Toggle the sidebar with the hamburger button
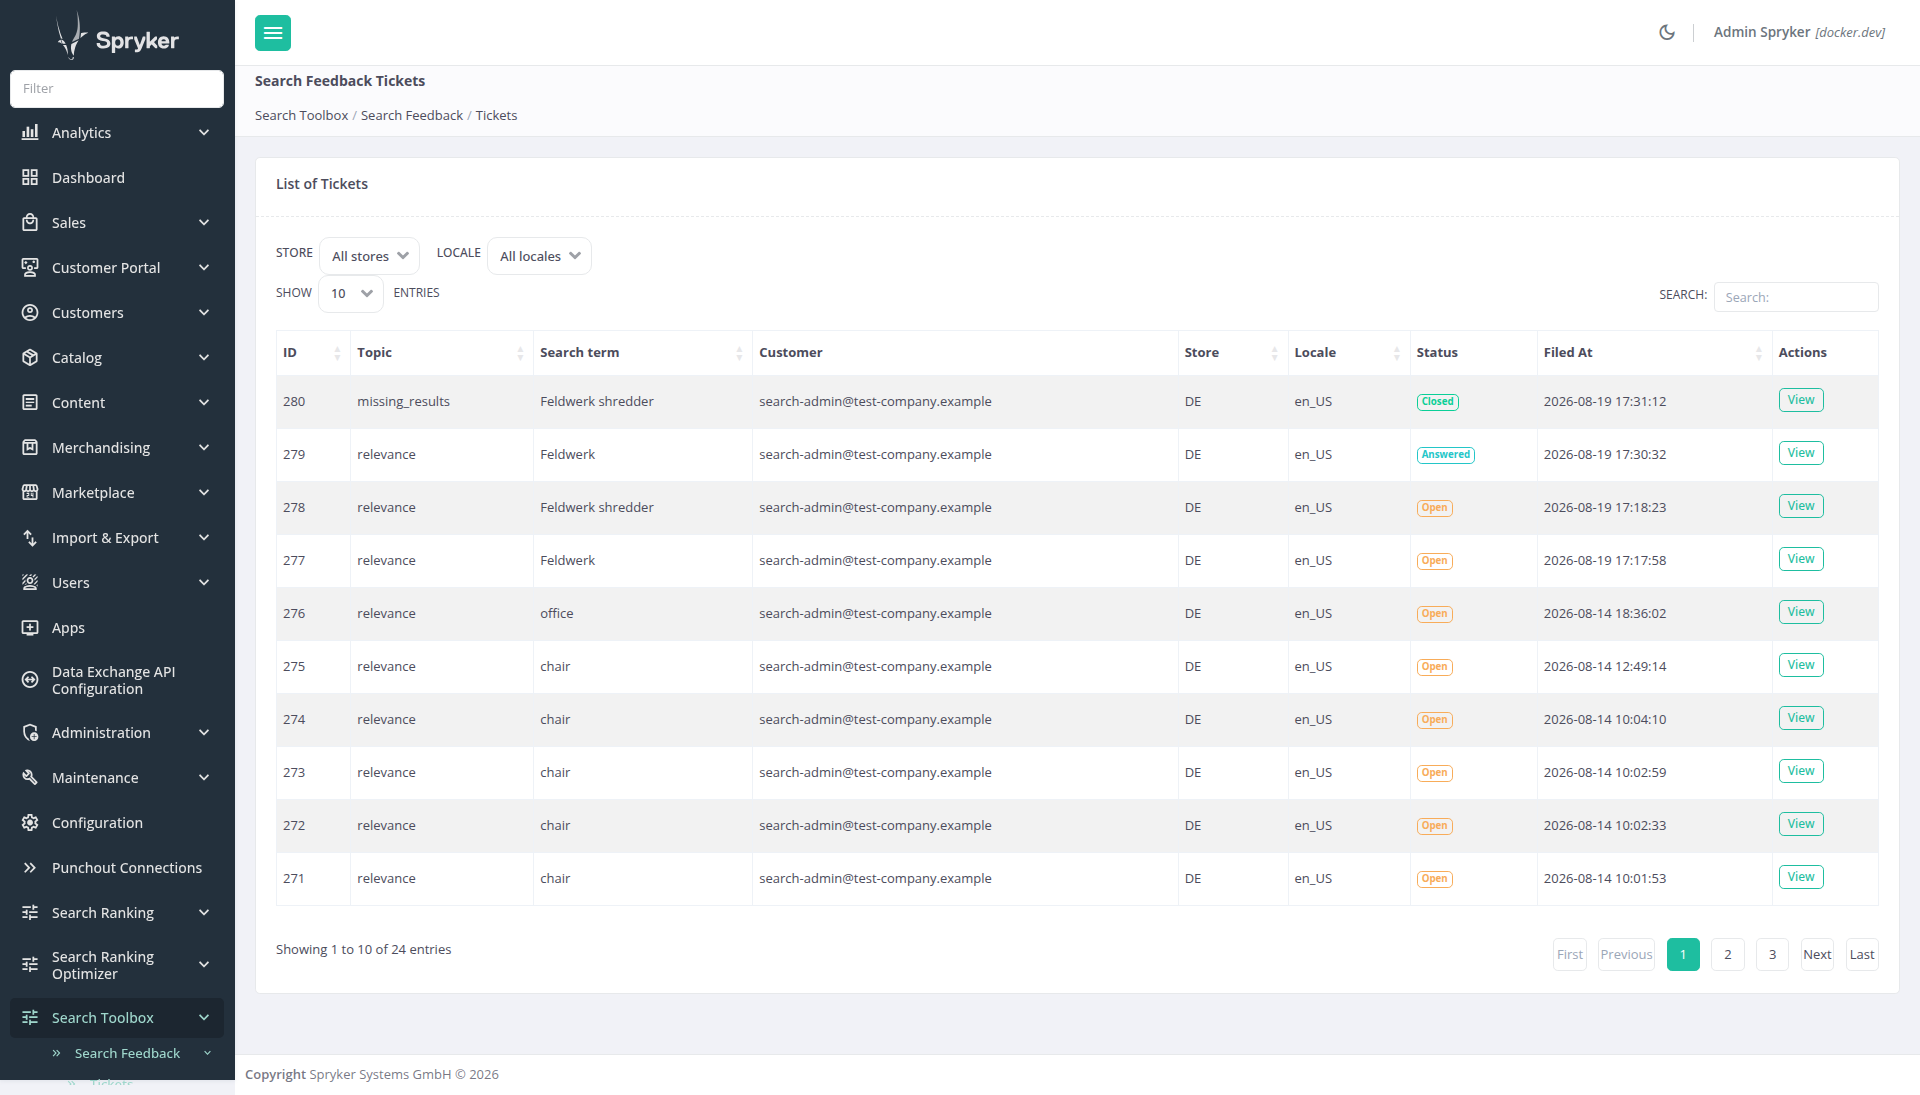The width and height of the screenshot is (1920, 1095). point(273,33)
